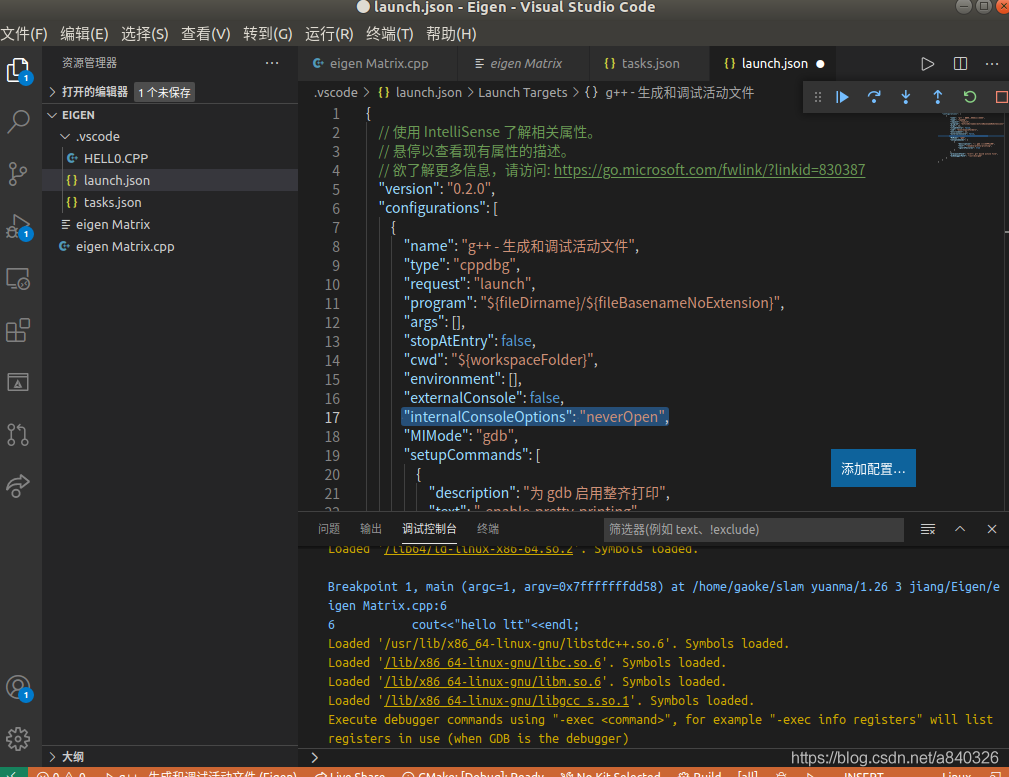Image resolution: width=1009 pixels, height=777 pixels.
Task: Click the 1 个未保存 badge
Action: (x=165, y=93)
